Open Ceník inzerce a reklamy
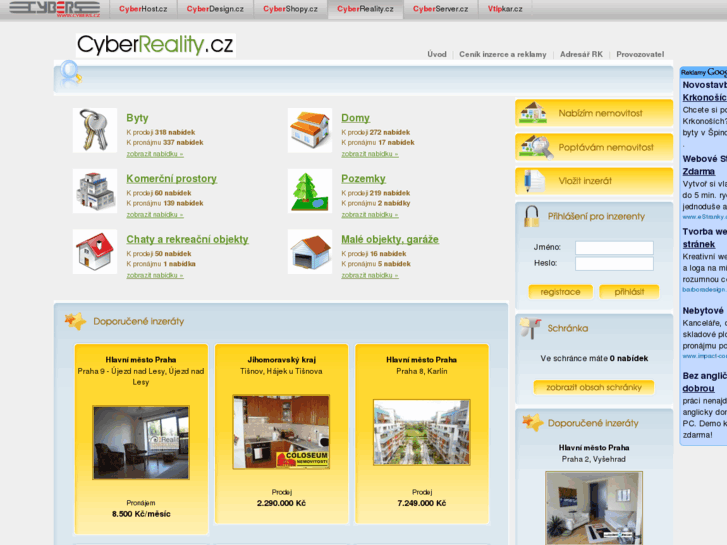The image size is (727, 545). click(503, 54)
